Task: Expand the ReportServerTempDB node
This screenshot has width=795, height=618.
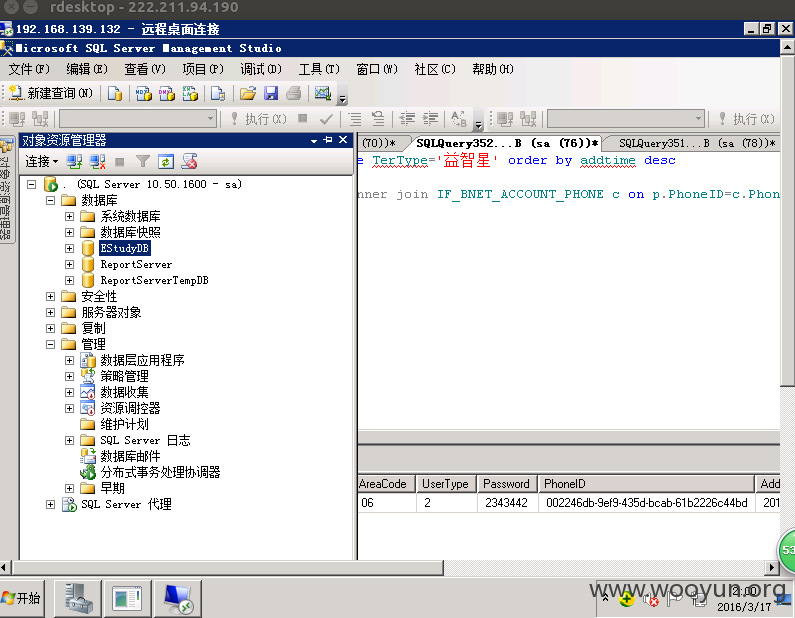Action: point(69,280)
